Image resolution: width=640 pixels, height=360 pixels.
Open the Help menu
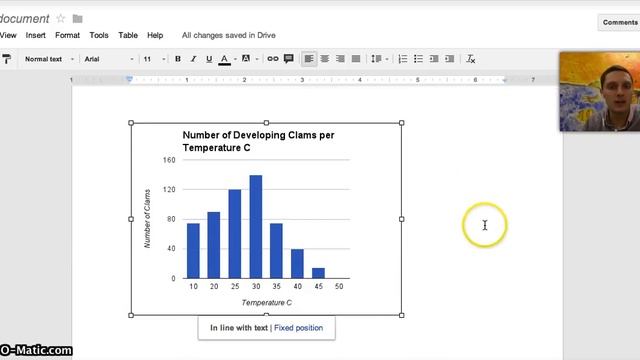click(155, 36)
